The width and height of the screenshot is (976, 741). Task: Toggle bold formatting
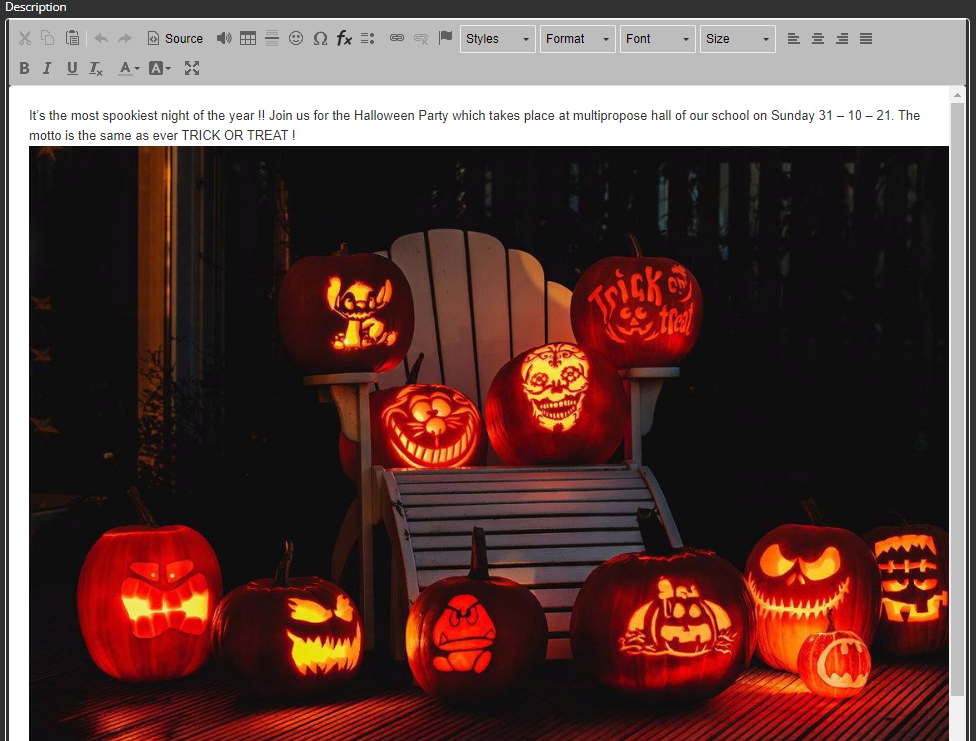coord(24,68)
